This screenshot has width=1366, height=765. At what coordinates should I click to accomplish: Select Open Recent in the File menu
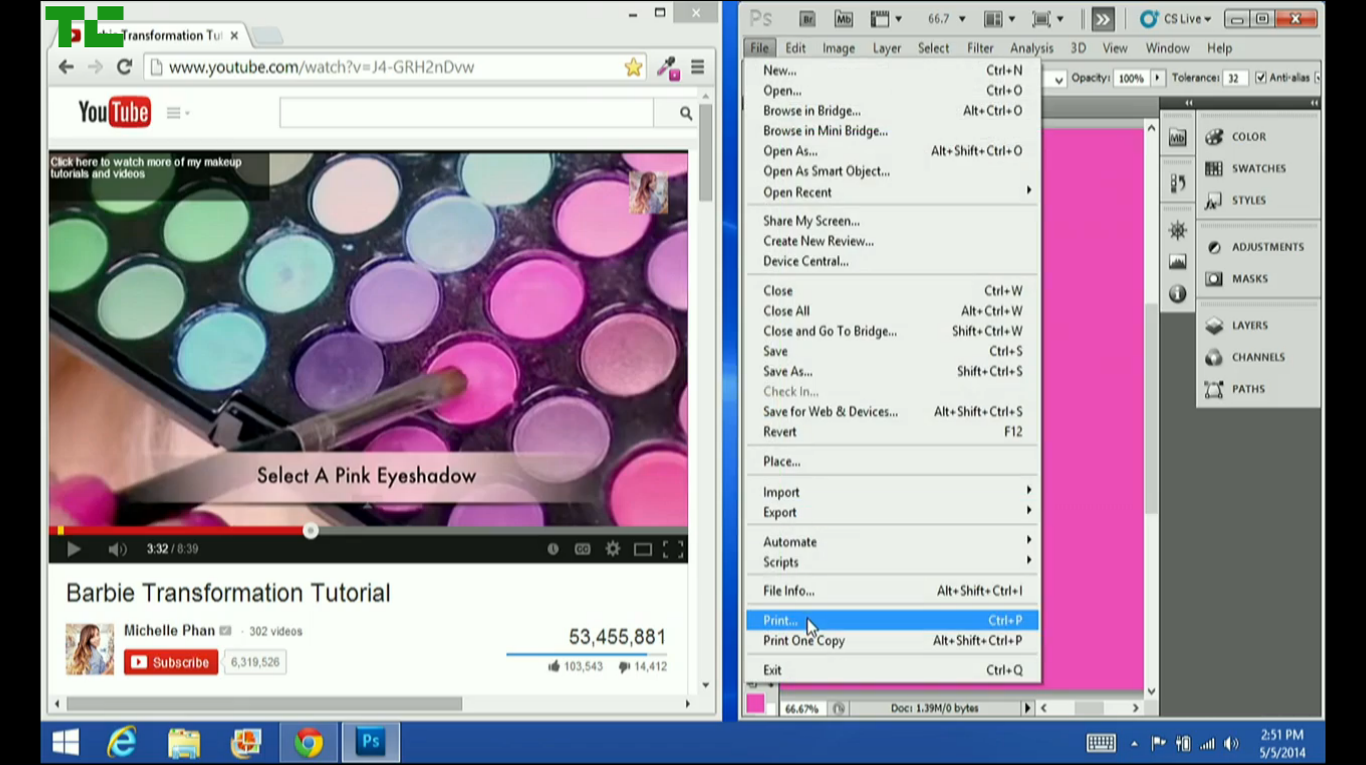pyautogui.click(x=892, y=192)
